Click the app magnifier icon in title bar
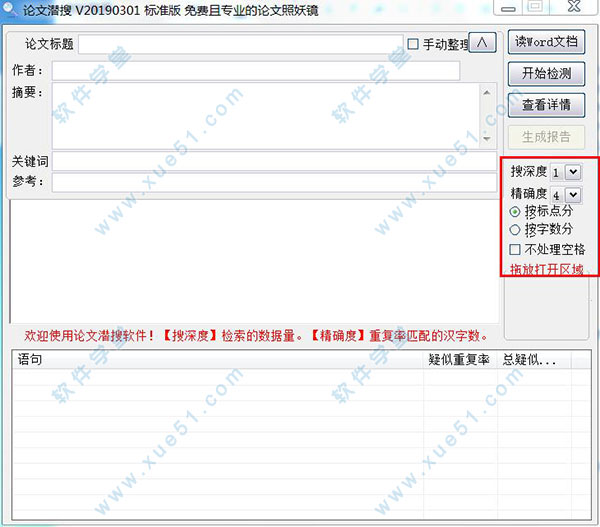The width and height of the screenshot is (600, 527). click(10, 8)
